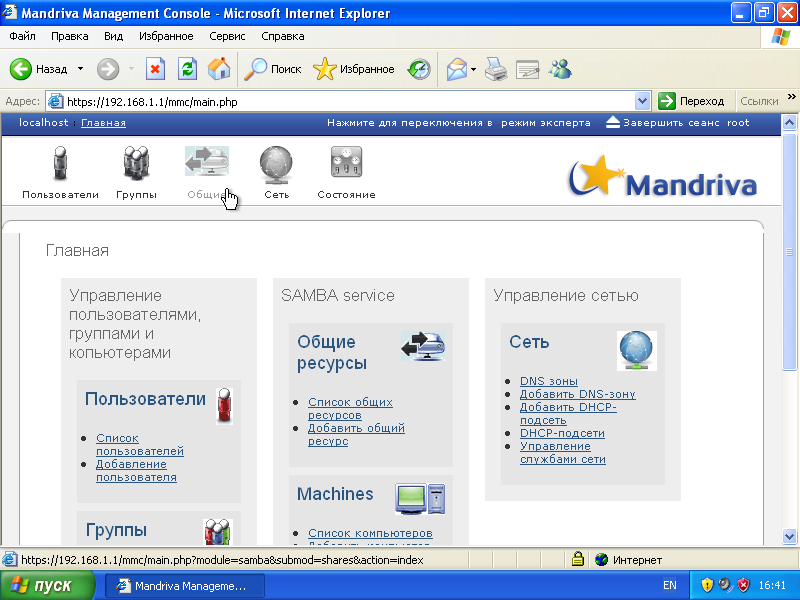Click the Общие ресурсы share drive icon
The width and height of the screenshot is (800, 600).
coord(423,346)
